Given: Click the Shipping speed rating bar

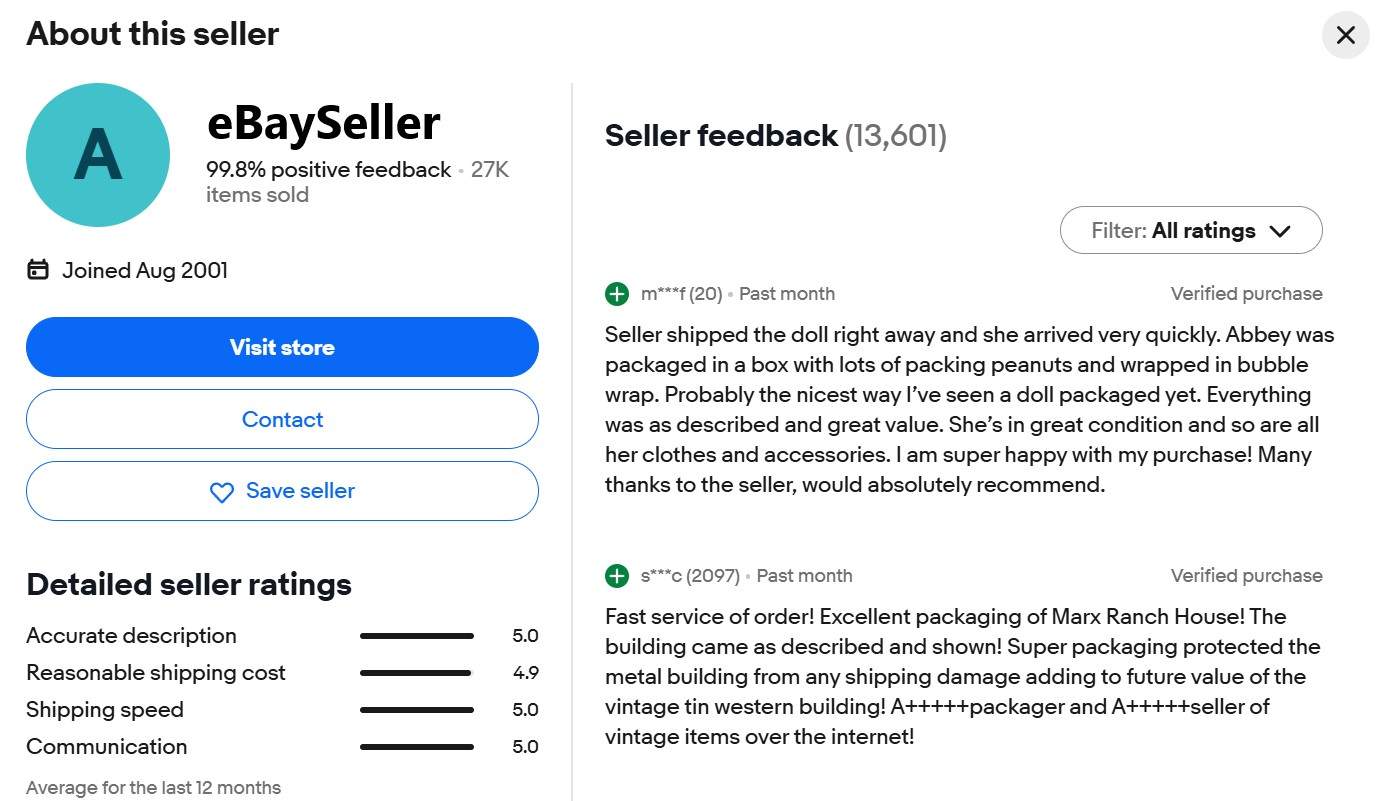Looking at the screenshot, I should click(416, 710).
